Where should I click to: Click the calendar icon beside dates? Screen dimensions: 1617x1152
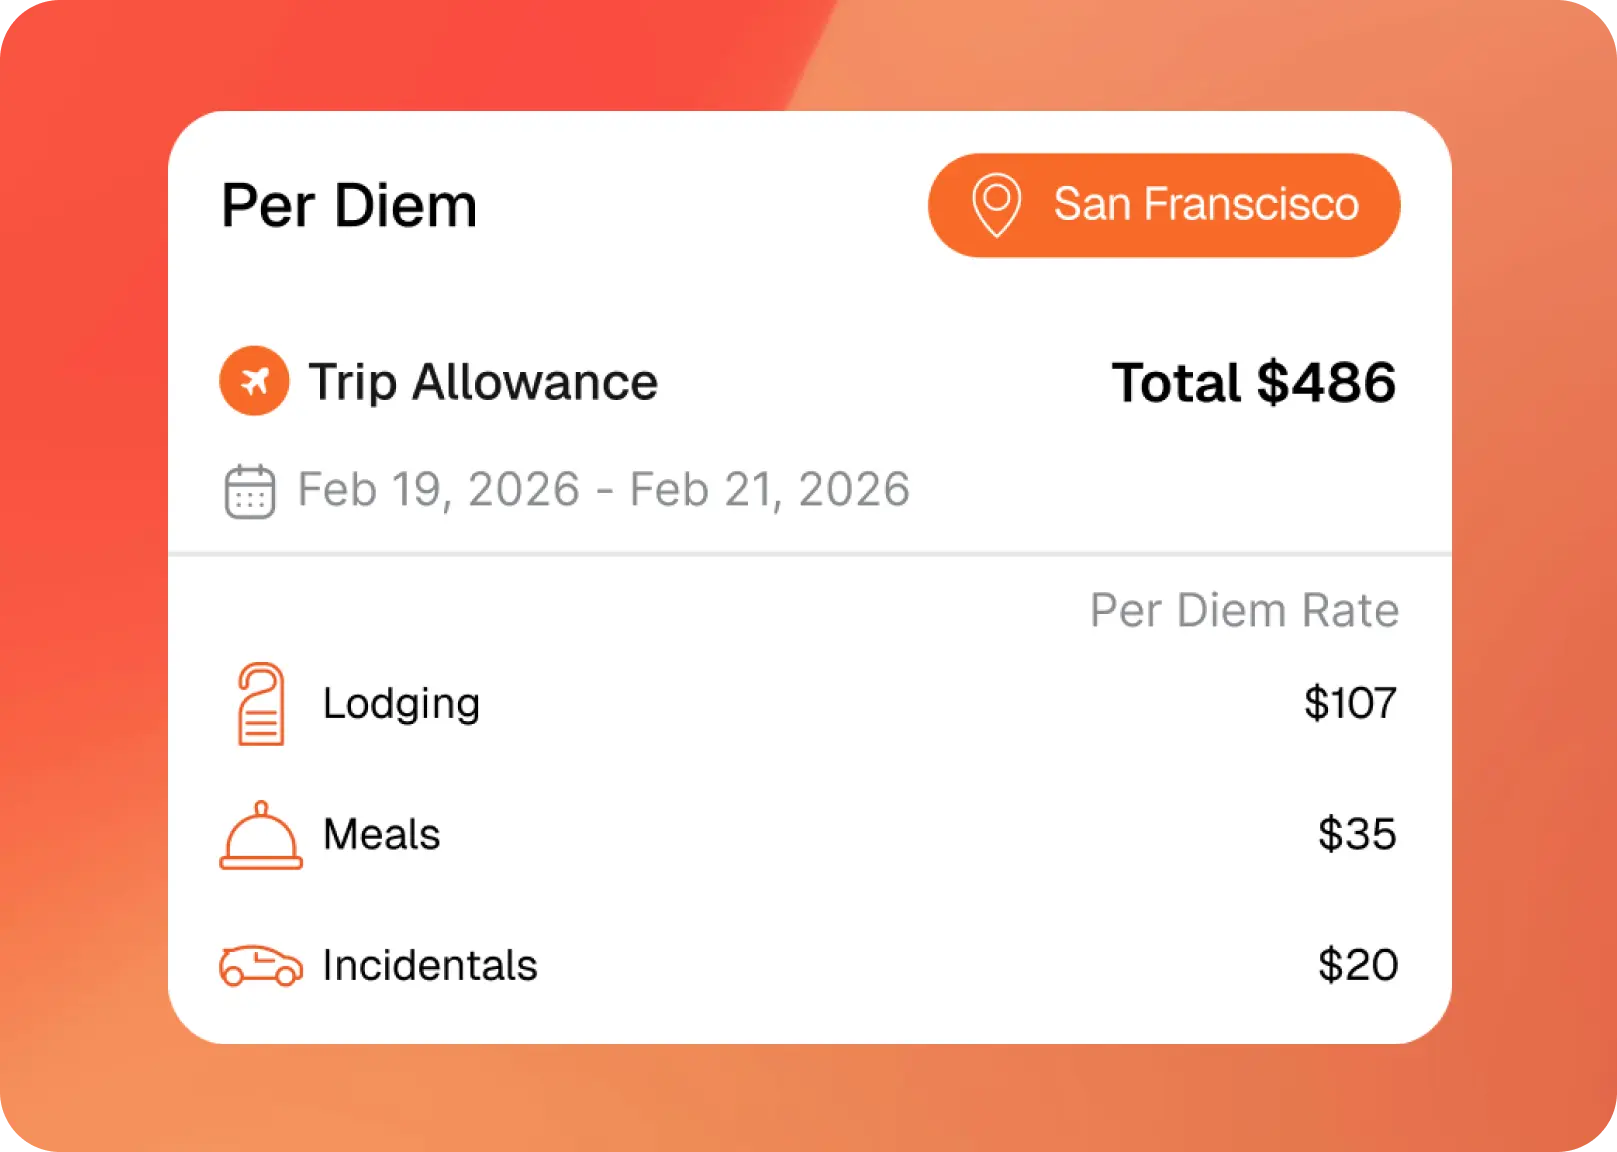coord(249,491)
